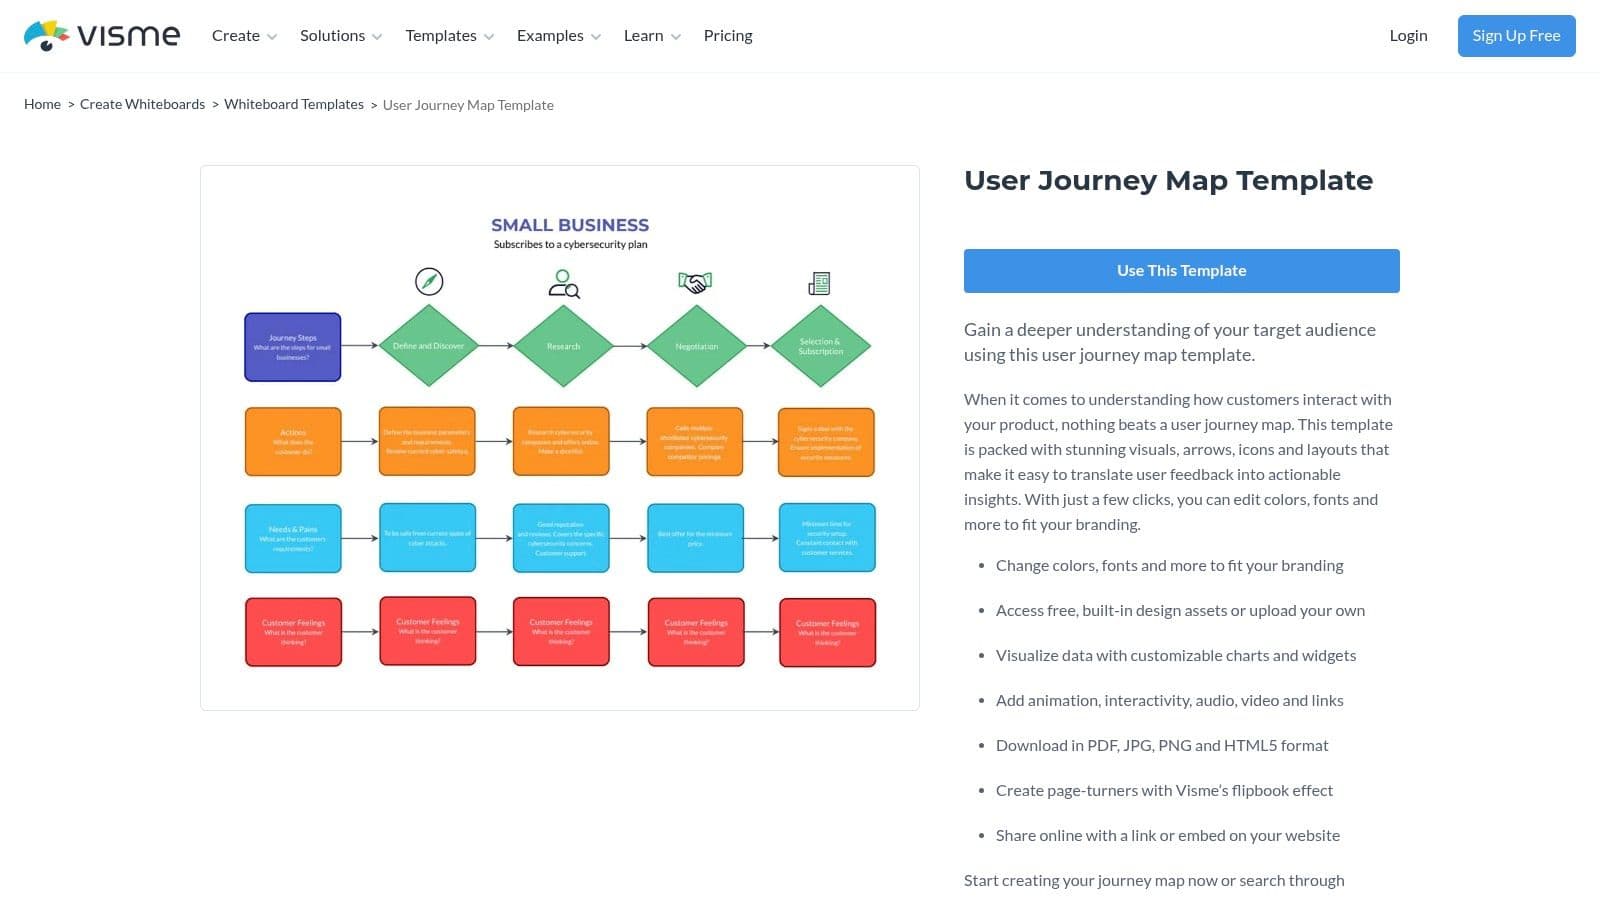
Task: Click the document icon above Selection & Subscription
Action: point(819,284)
